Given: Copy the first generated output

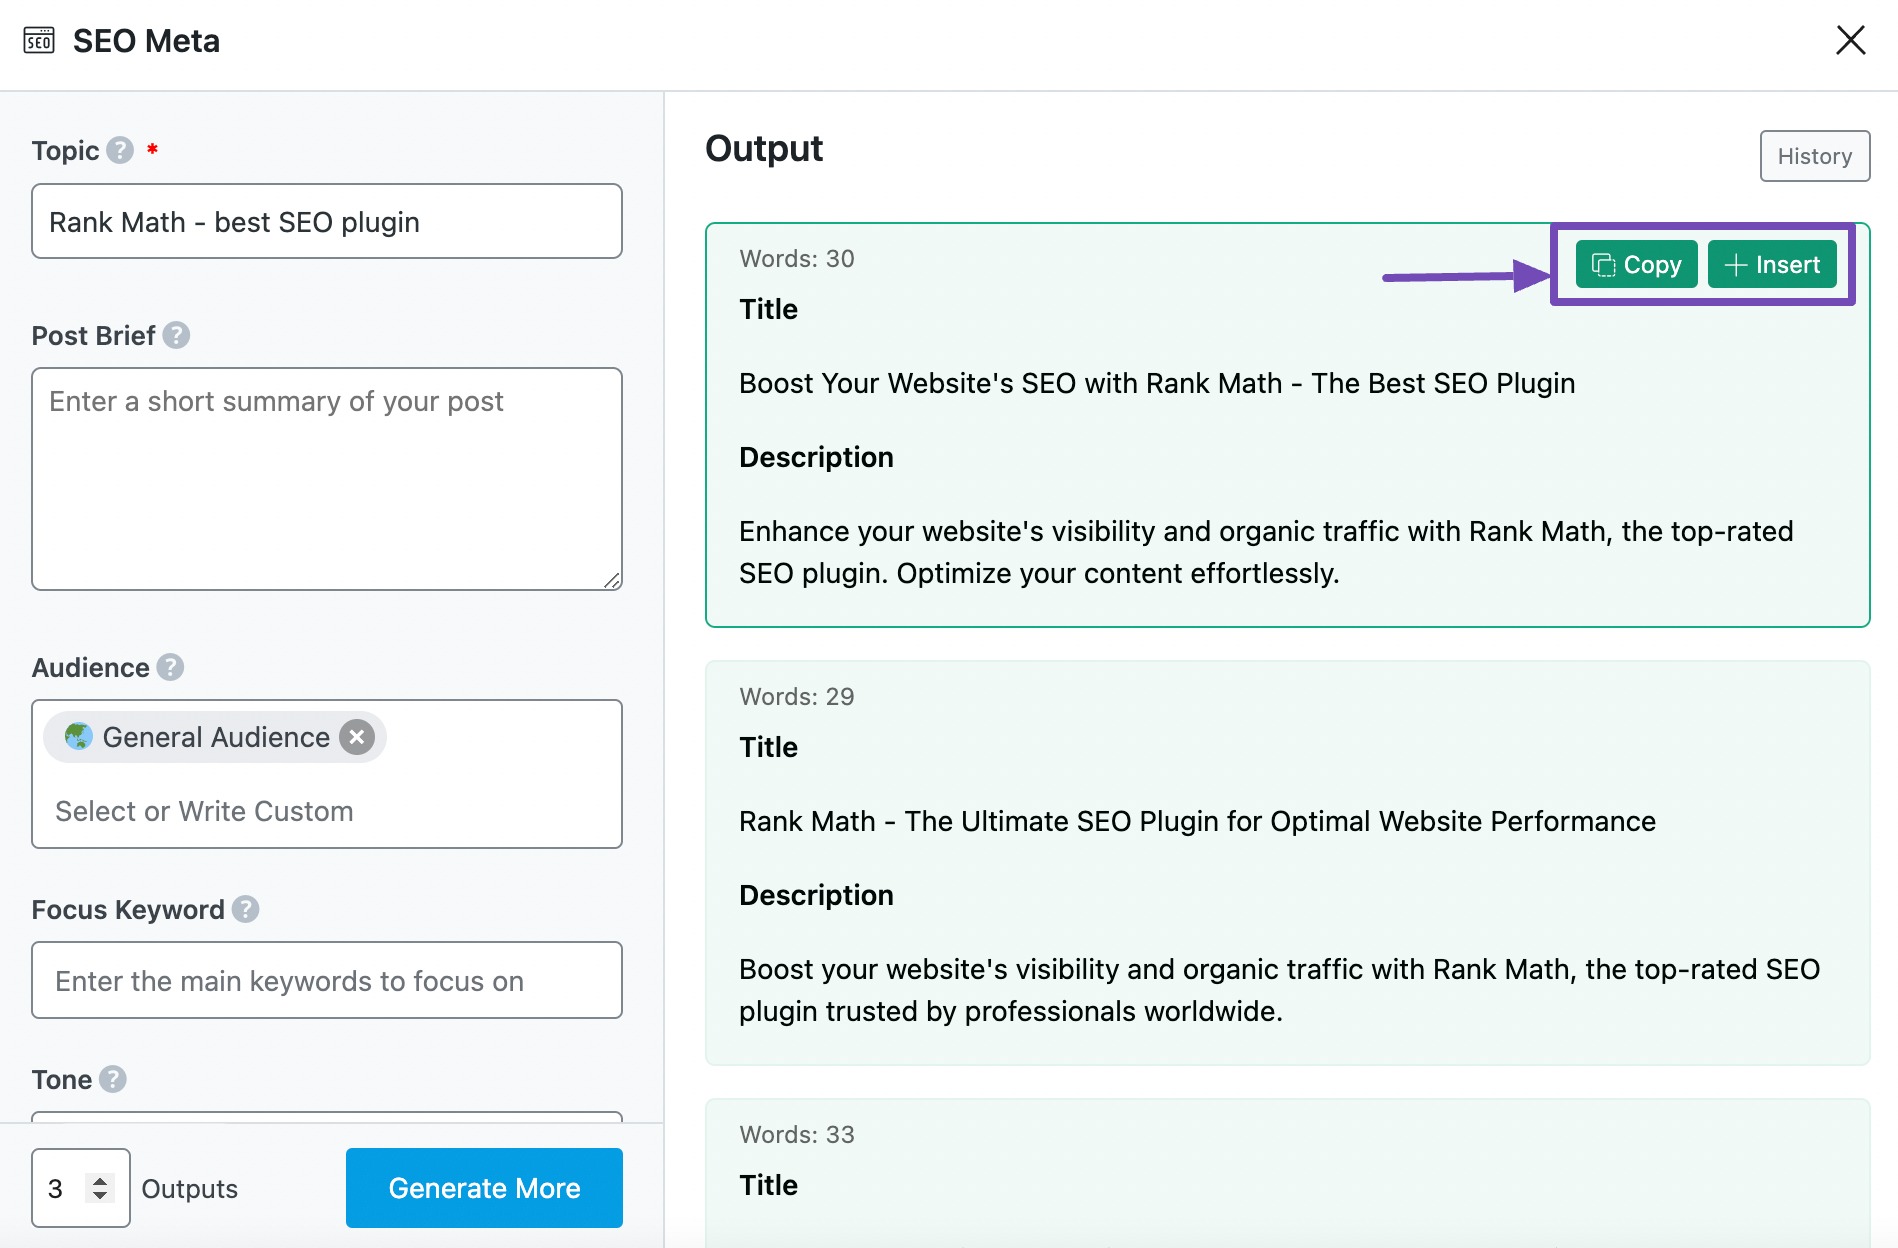Looking at the screenshot, I should point(1636,265).
